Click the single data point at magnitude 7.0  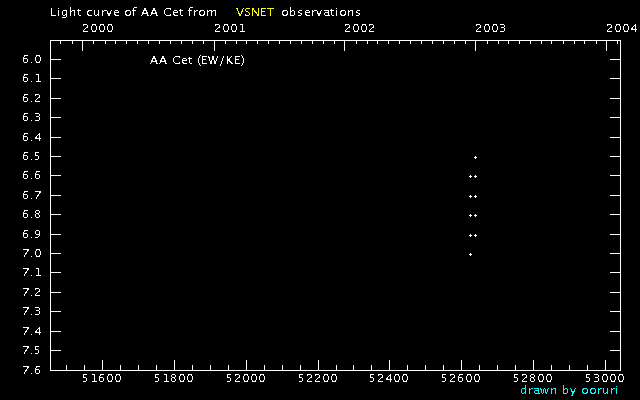(x=470, y=254)
